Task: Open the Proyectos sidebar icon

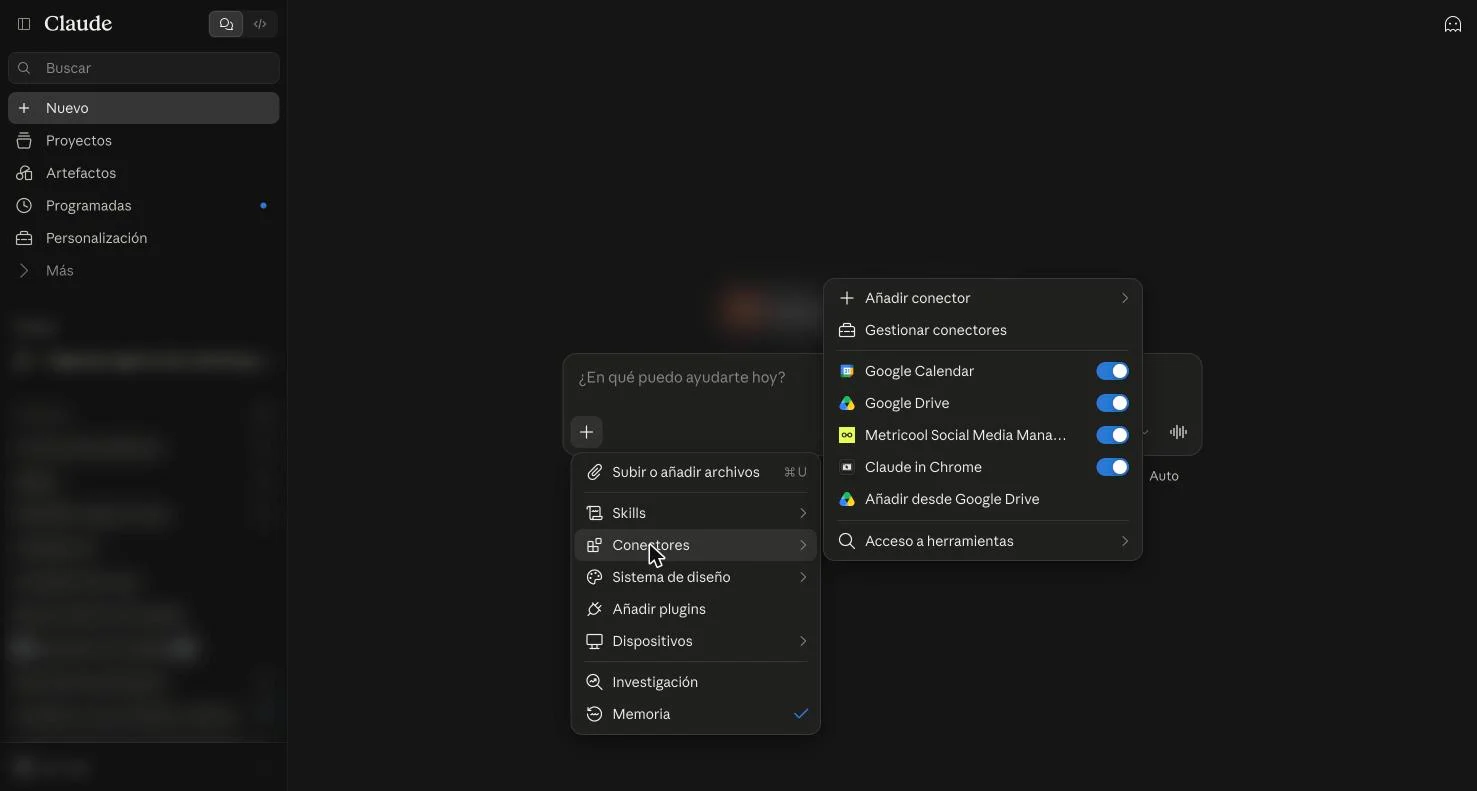Action: coord(24,141)
